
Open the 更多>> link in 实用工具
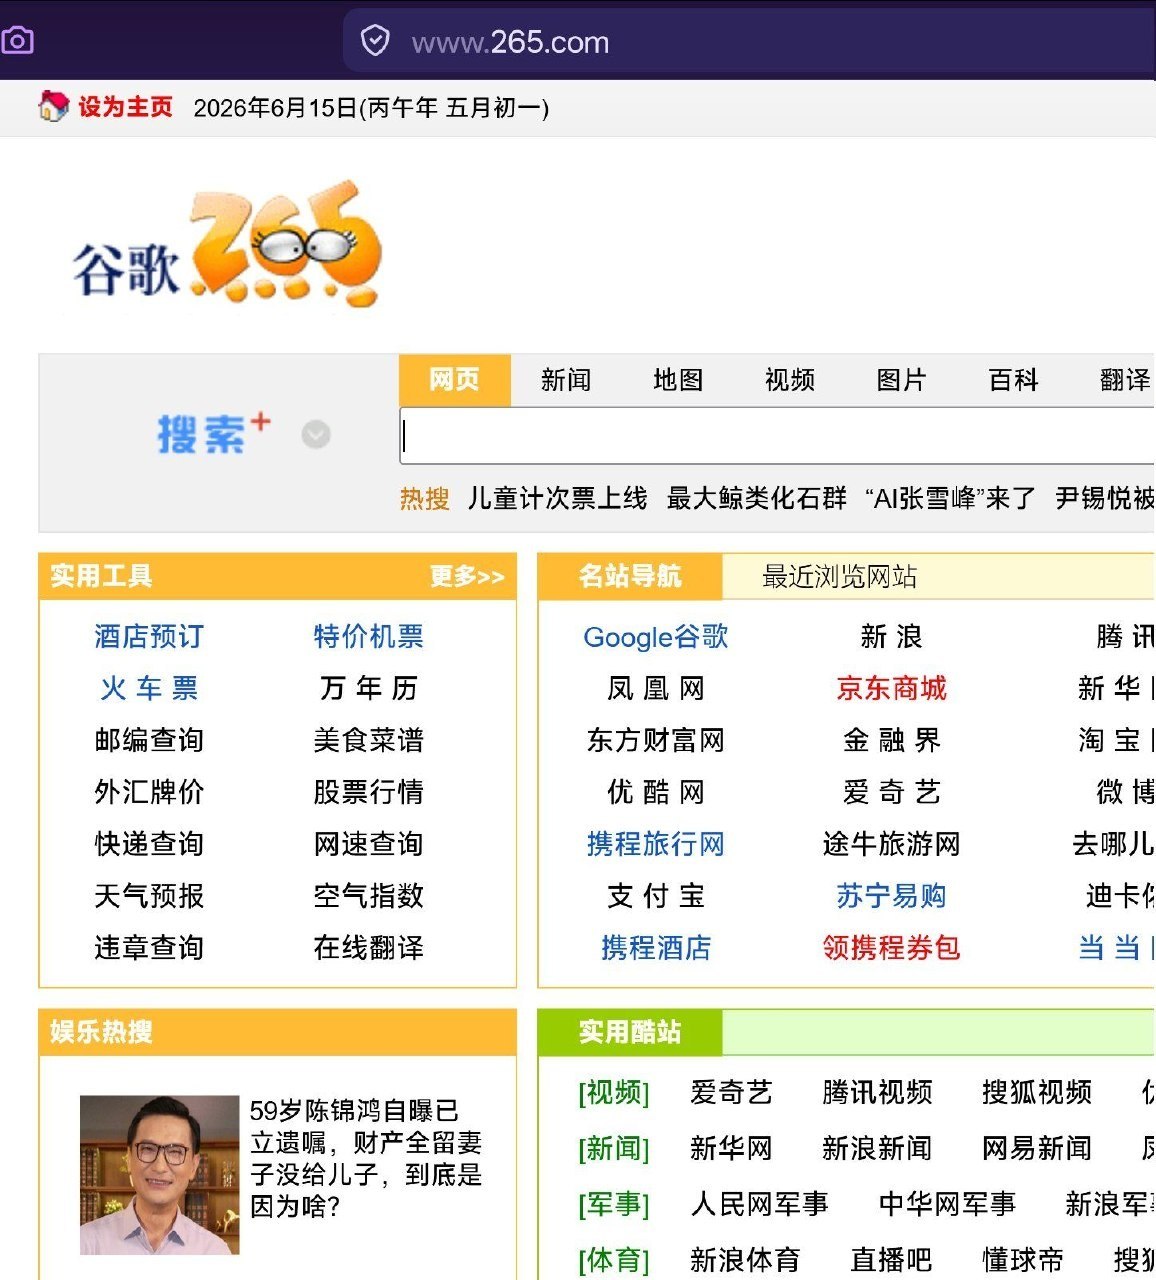468,576
